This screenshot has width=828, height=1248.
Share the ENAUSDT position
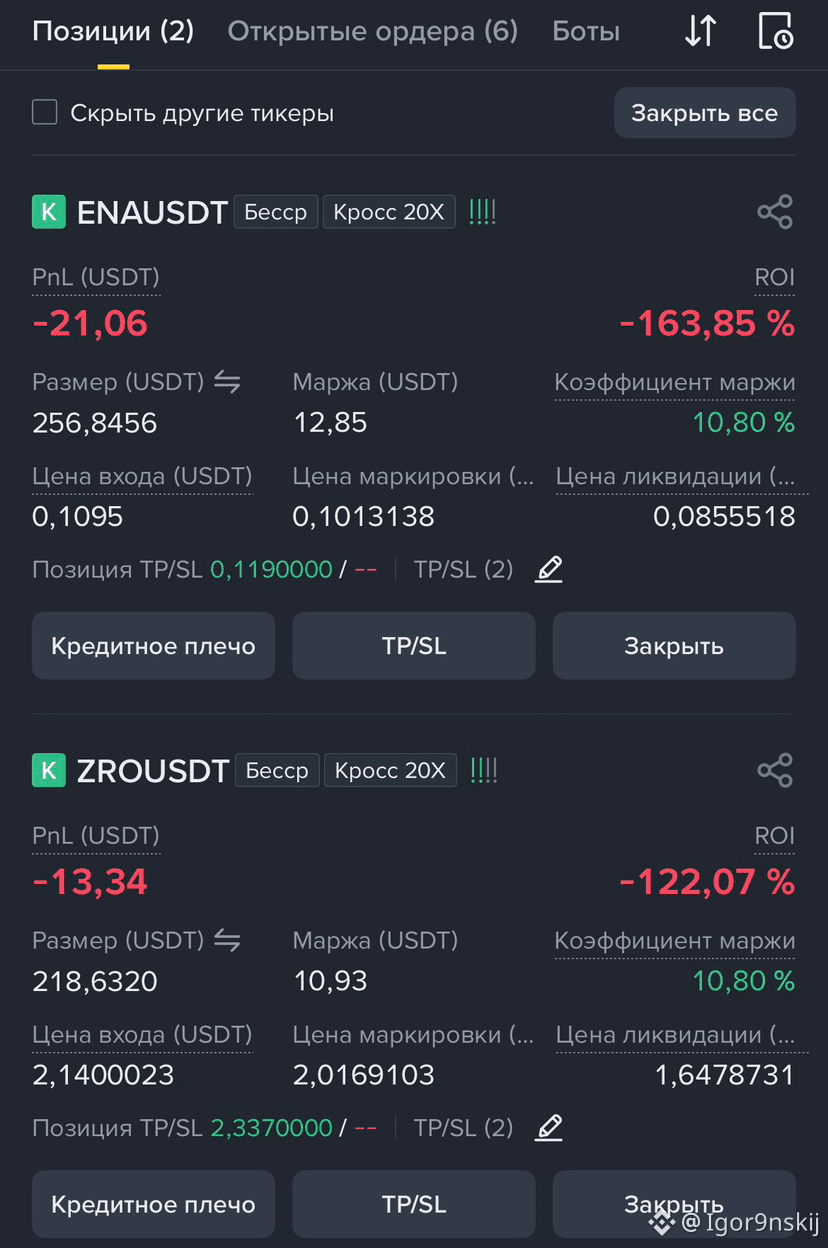775,212
